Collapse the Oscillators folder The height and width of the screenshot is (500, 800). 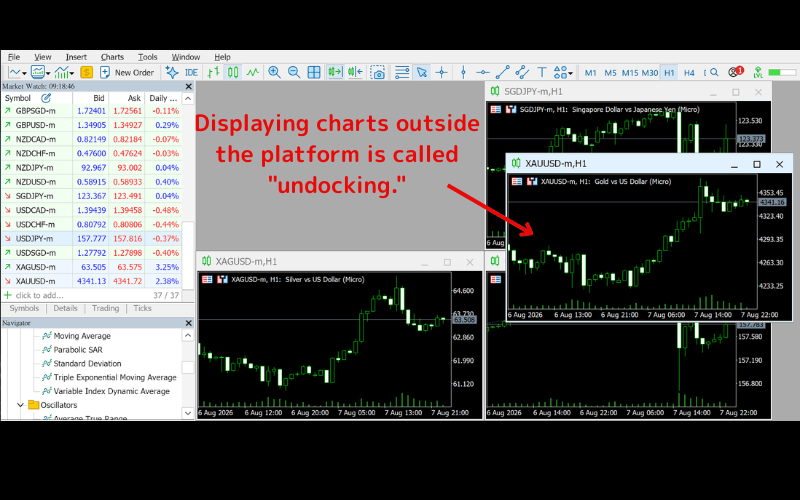tap(20, 405)
